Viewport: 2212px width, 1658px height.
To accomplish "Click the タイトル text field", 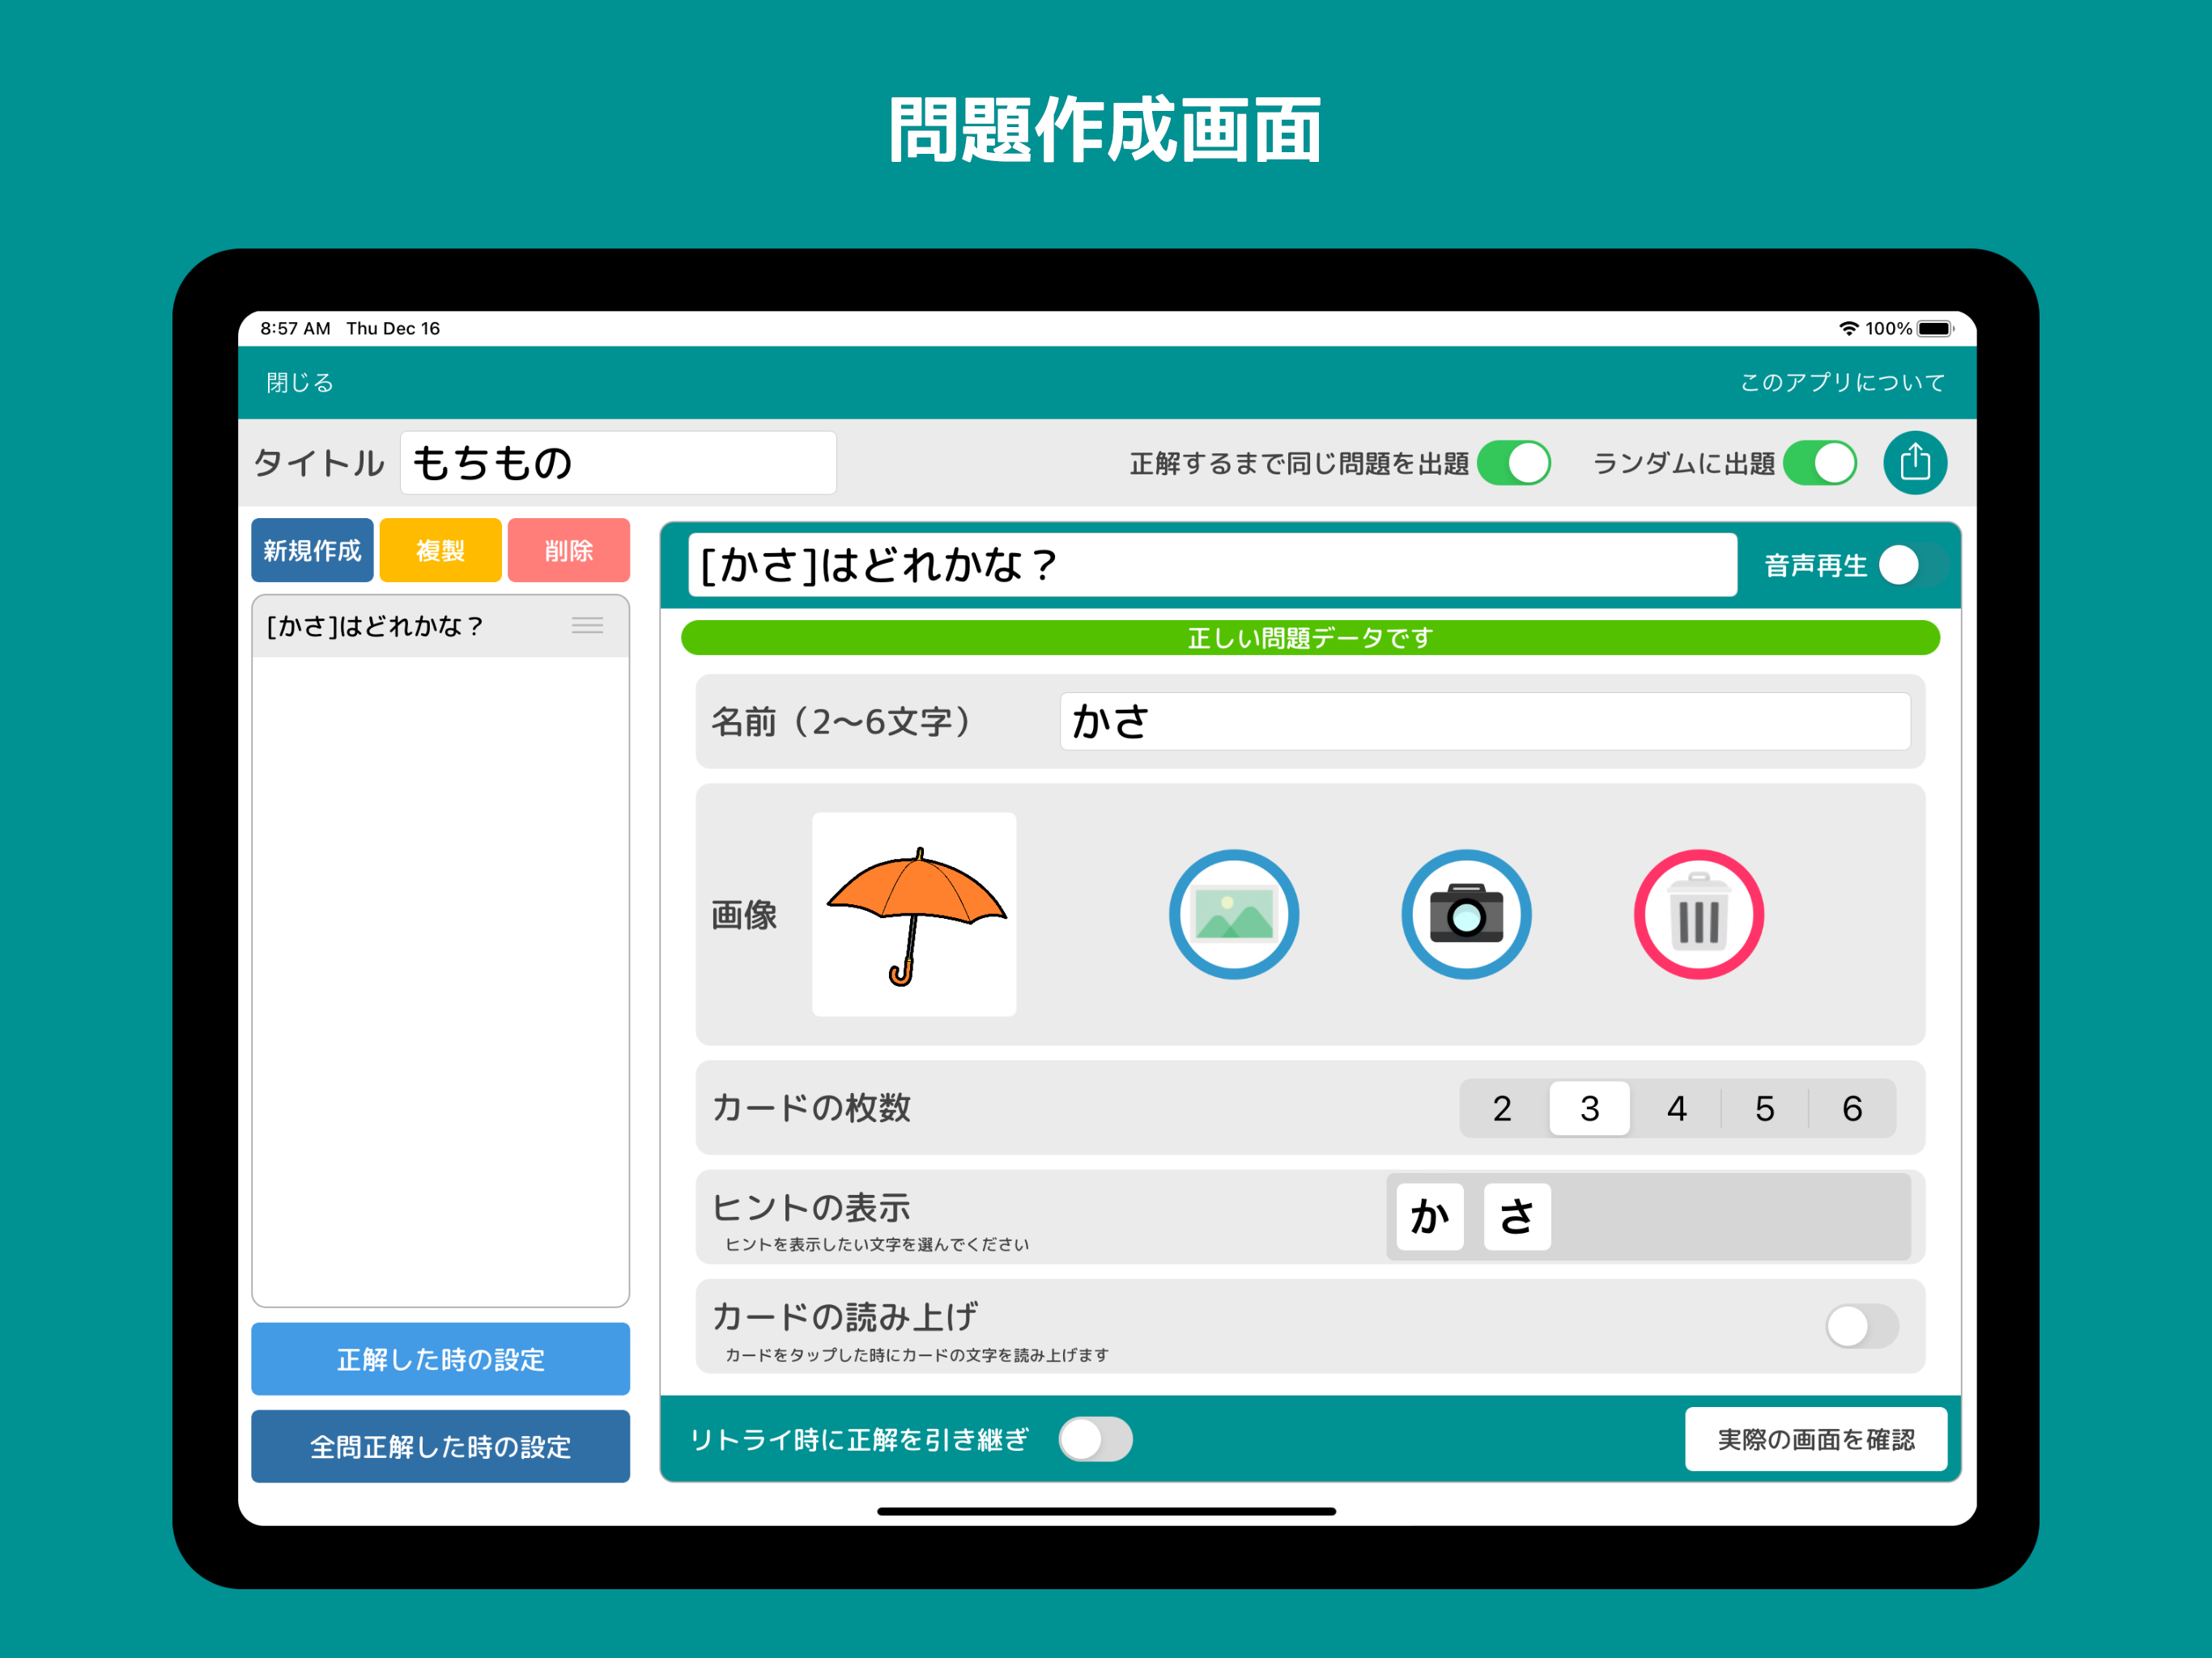I will [617, 463].
